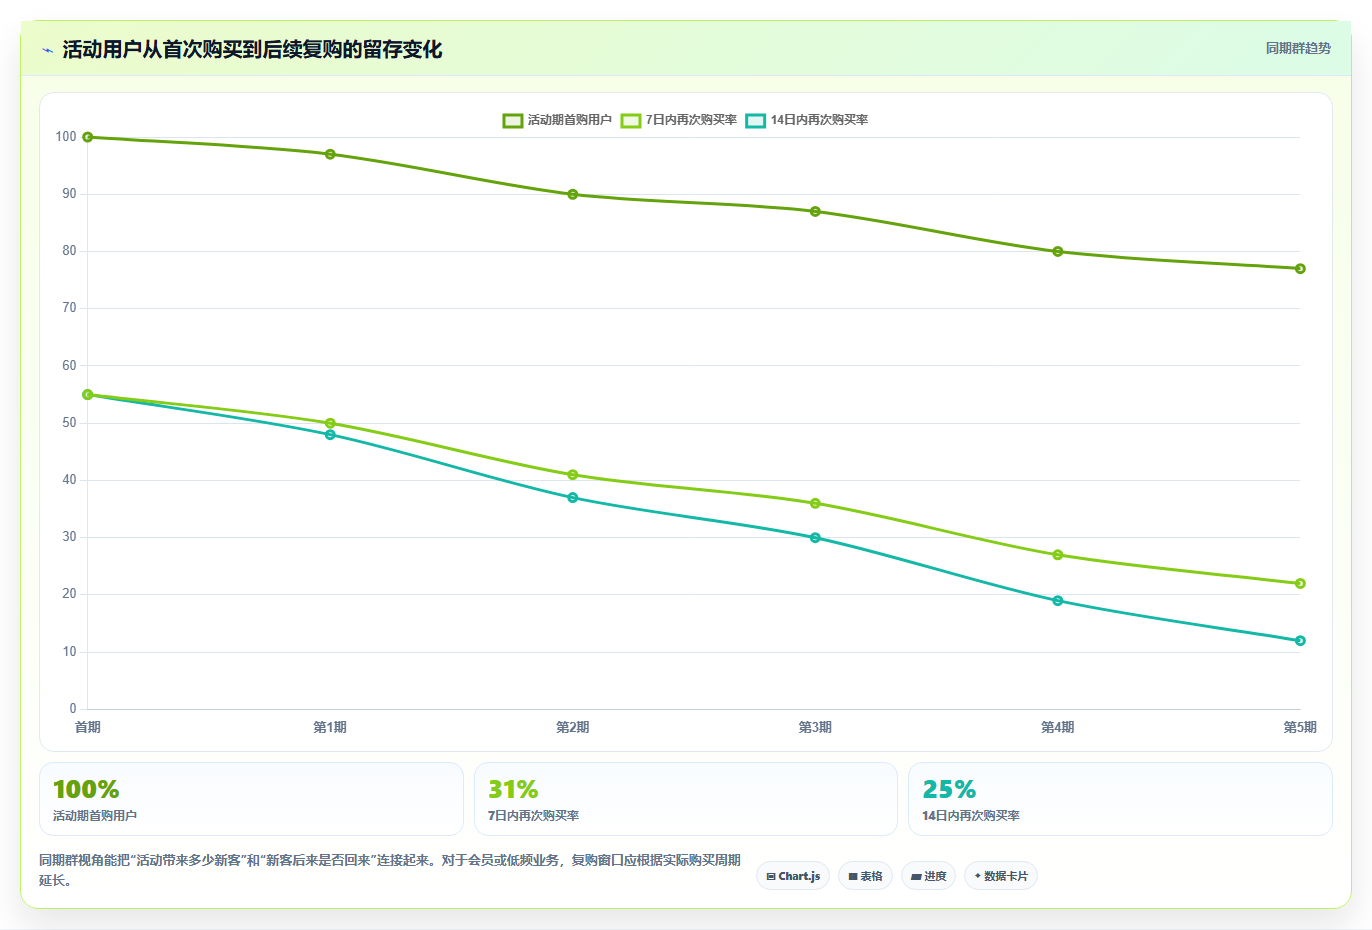Screen dimensions: 1372x930
Task: Click the 第1期 x-axis label
Action: 330,727
